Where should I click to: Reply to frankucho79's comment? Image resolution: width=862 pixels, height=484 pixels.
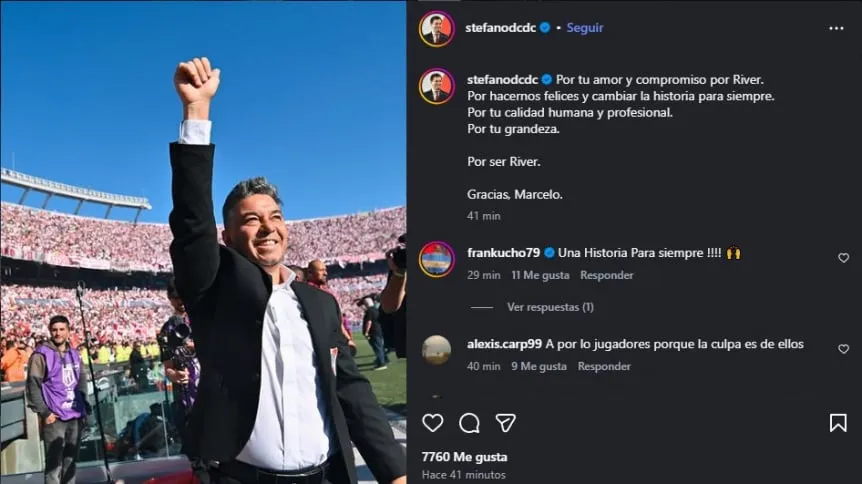tap(607, 275)
